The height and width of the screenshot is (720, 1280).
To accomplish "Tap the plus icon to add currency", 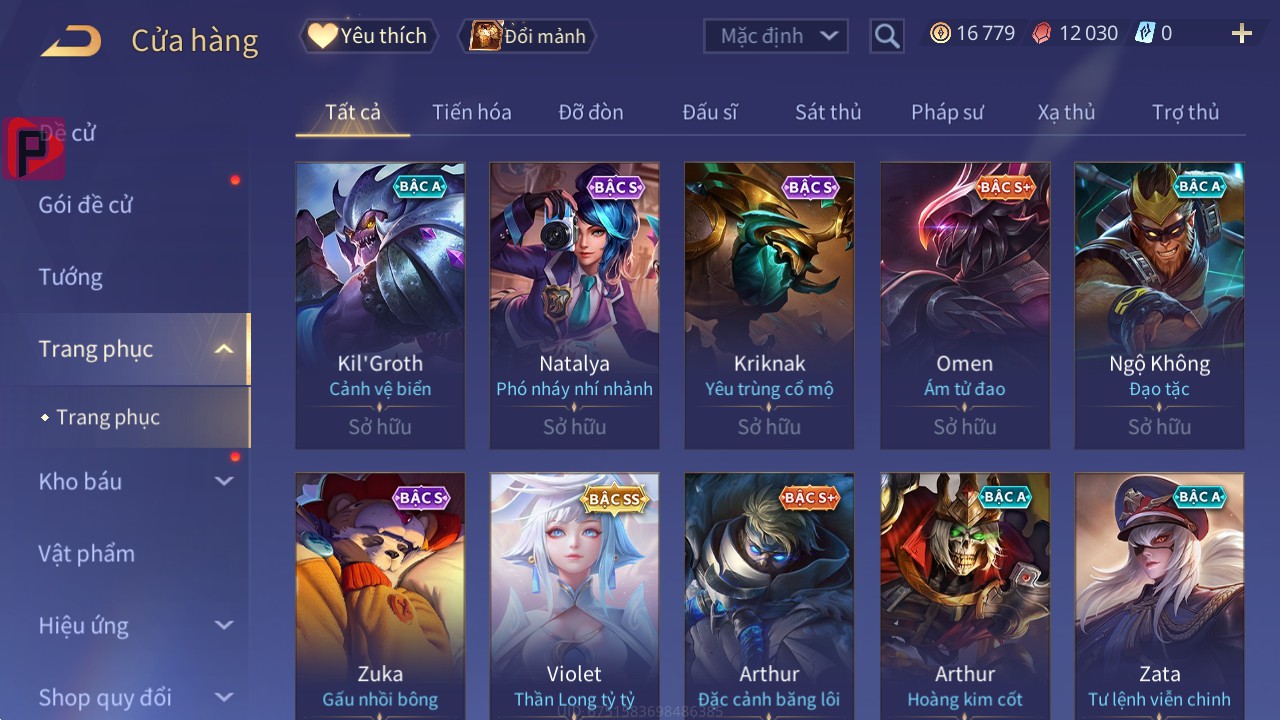I will 1242,34.
